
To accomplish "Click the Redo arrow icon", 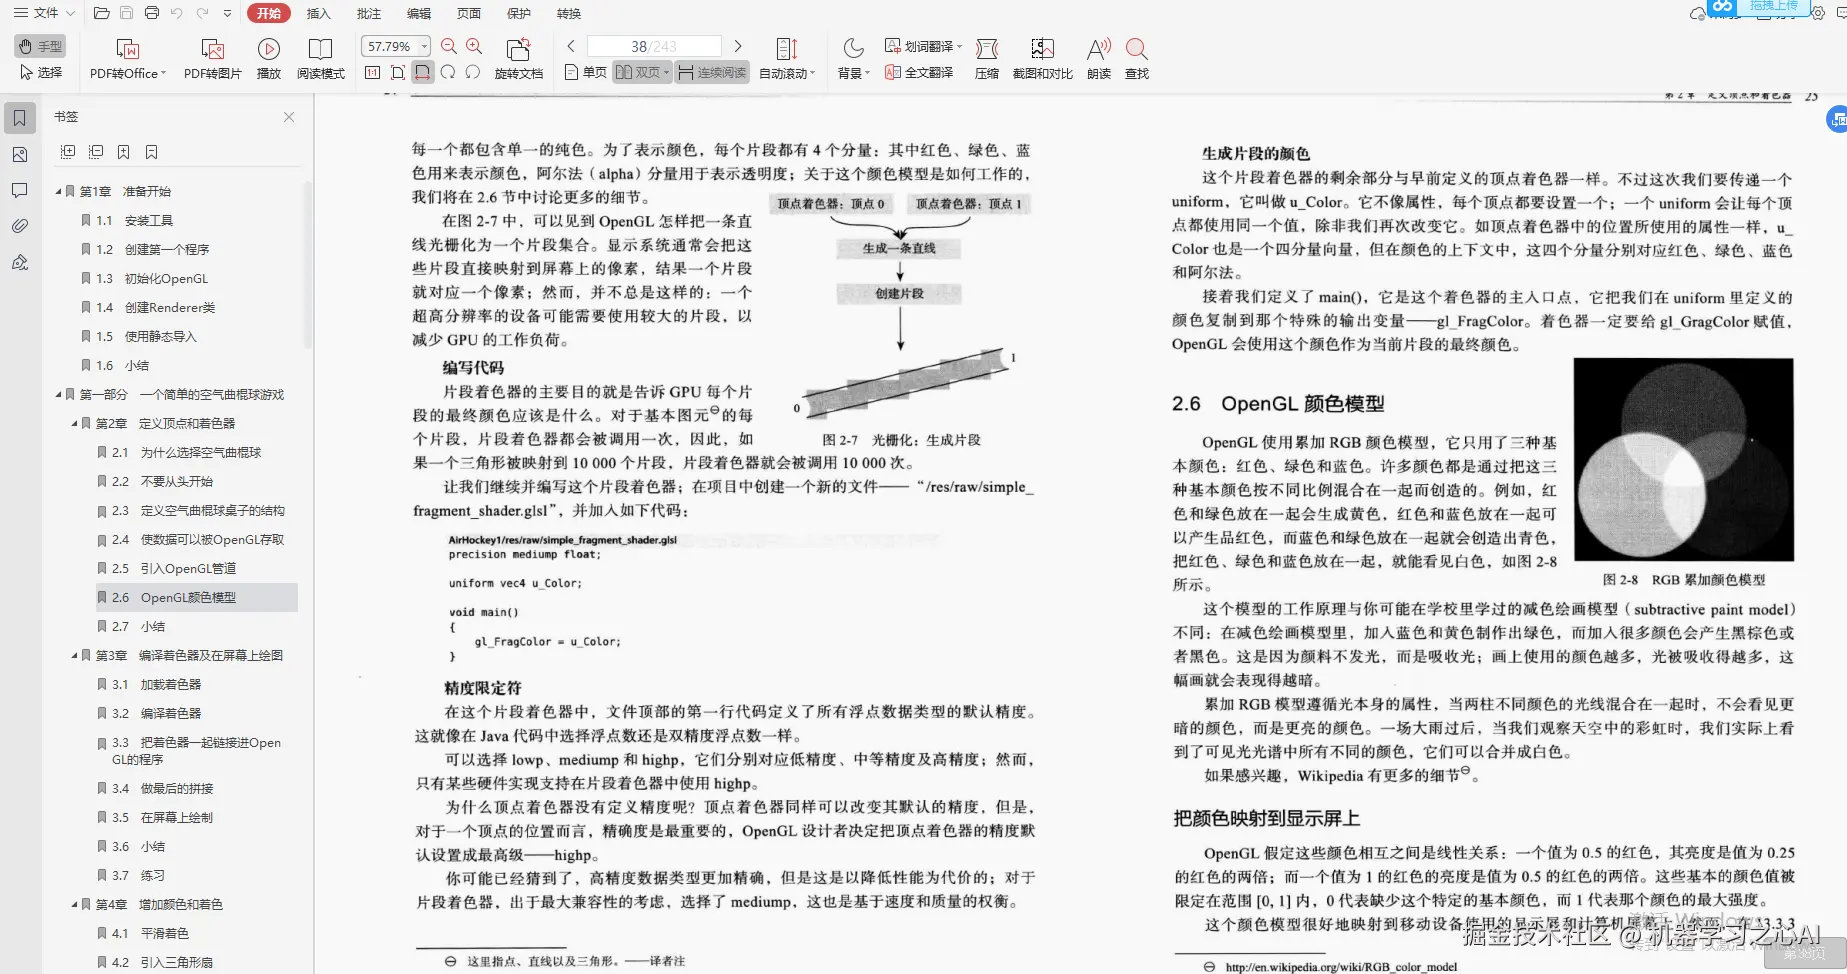I will click(x=203, y=13).
